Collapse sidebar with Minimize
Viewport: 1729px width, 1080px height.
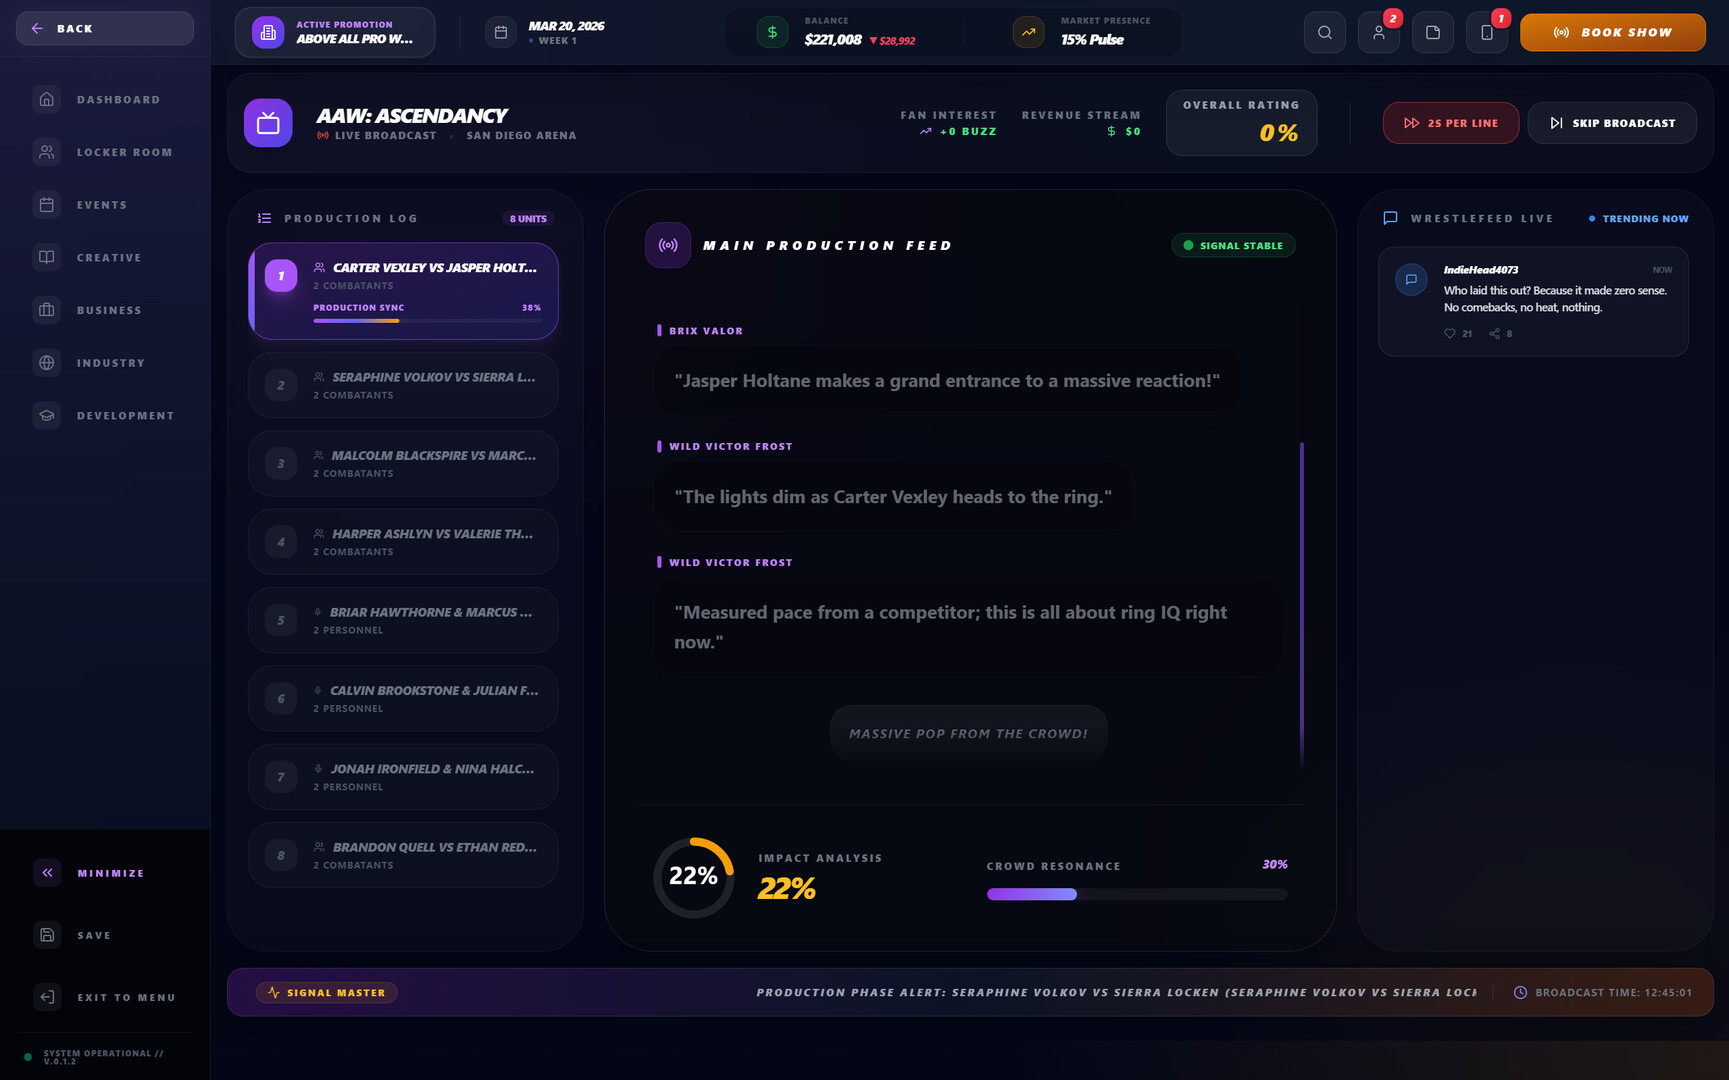pos(105,873)
